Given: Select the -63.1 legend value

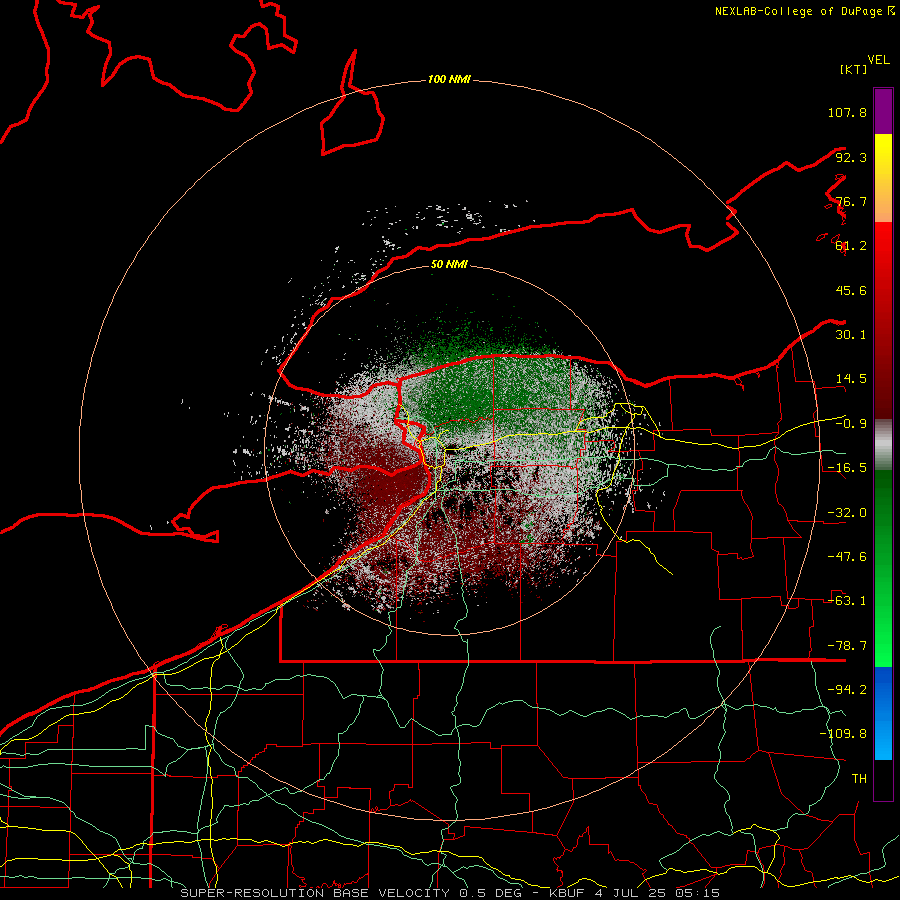Looking at the screenshot, I should (x=847, y=601).
